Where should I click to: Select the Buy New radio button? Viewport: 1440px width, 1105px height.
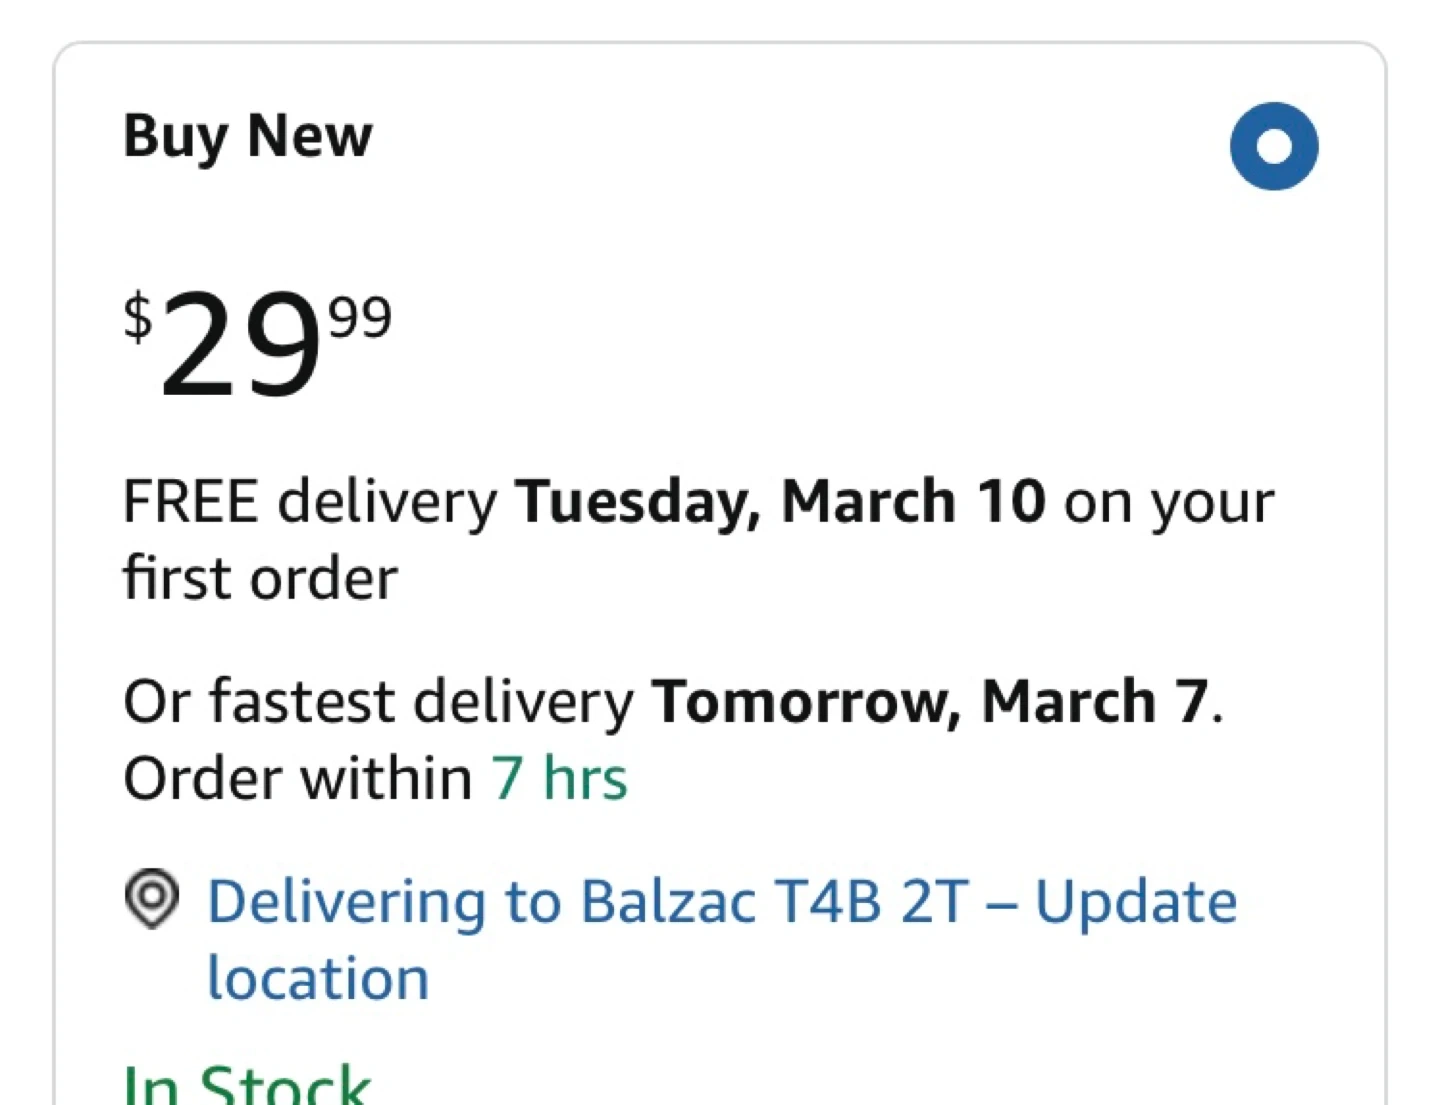(1273, 146)
